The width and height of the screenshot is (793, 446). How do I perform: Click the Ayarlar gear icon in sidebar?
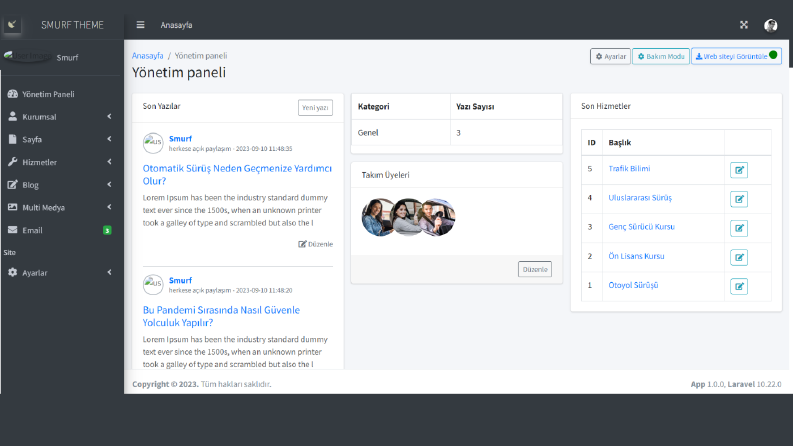(x=13, y=273)
